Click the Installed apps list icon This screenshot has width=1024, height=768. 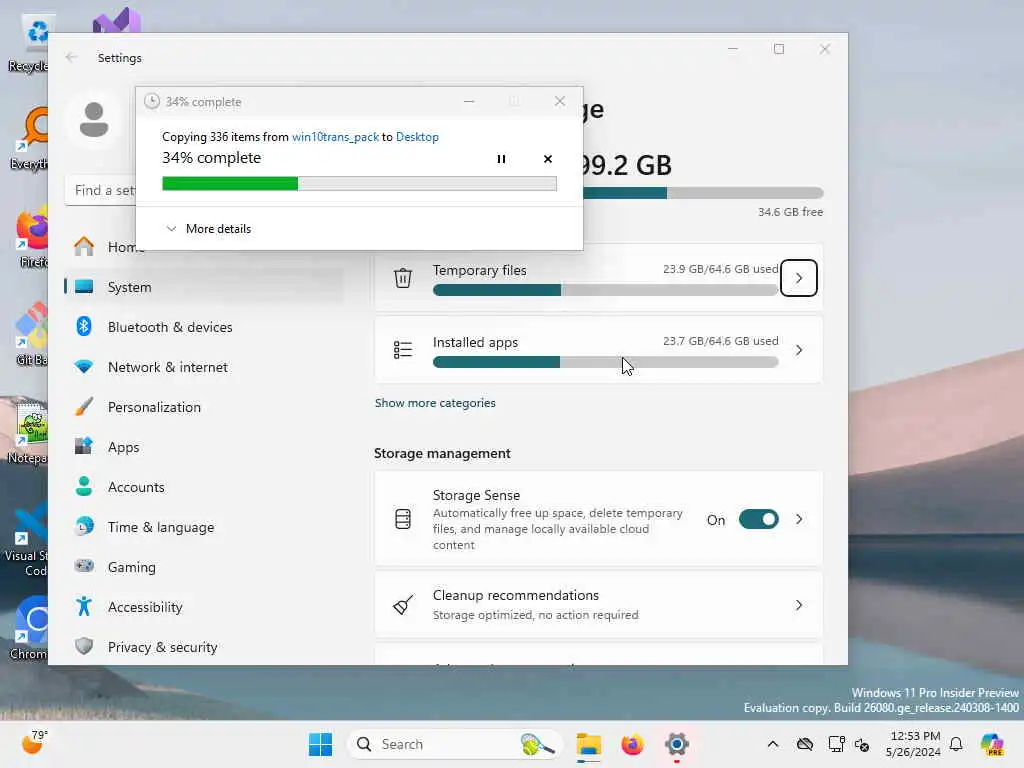[x=403, y=350]
